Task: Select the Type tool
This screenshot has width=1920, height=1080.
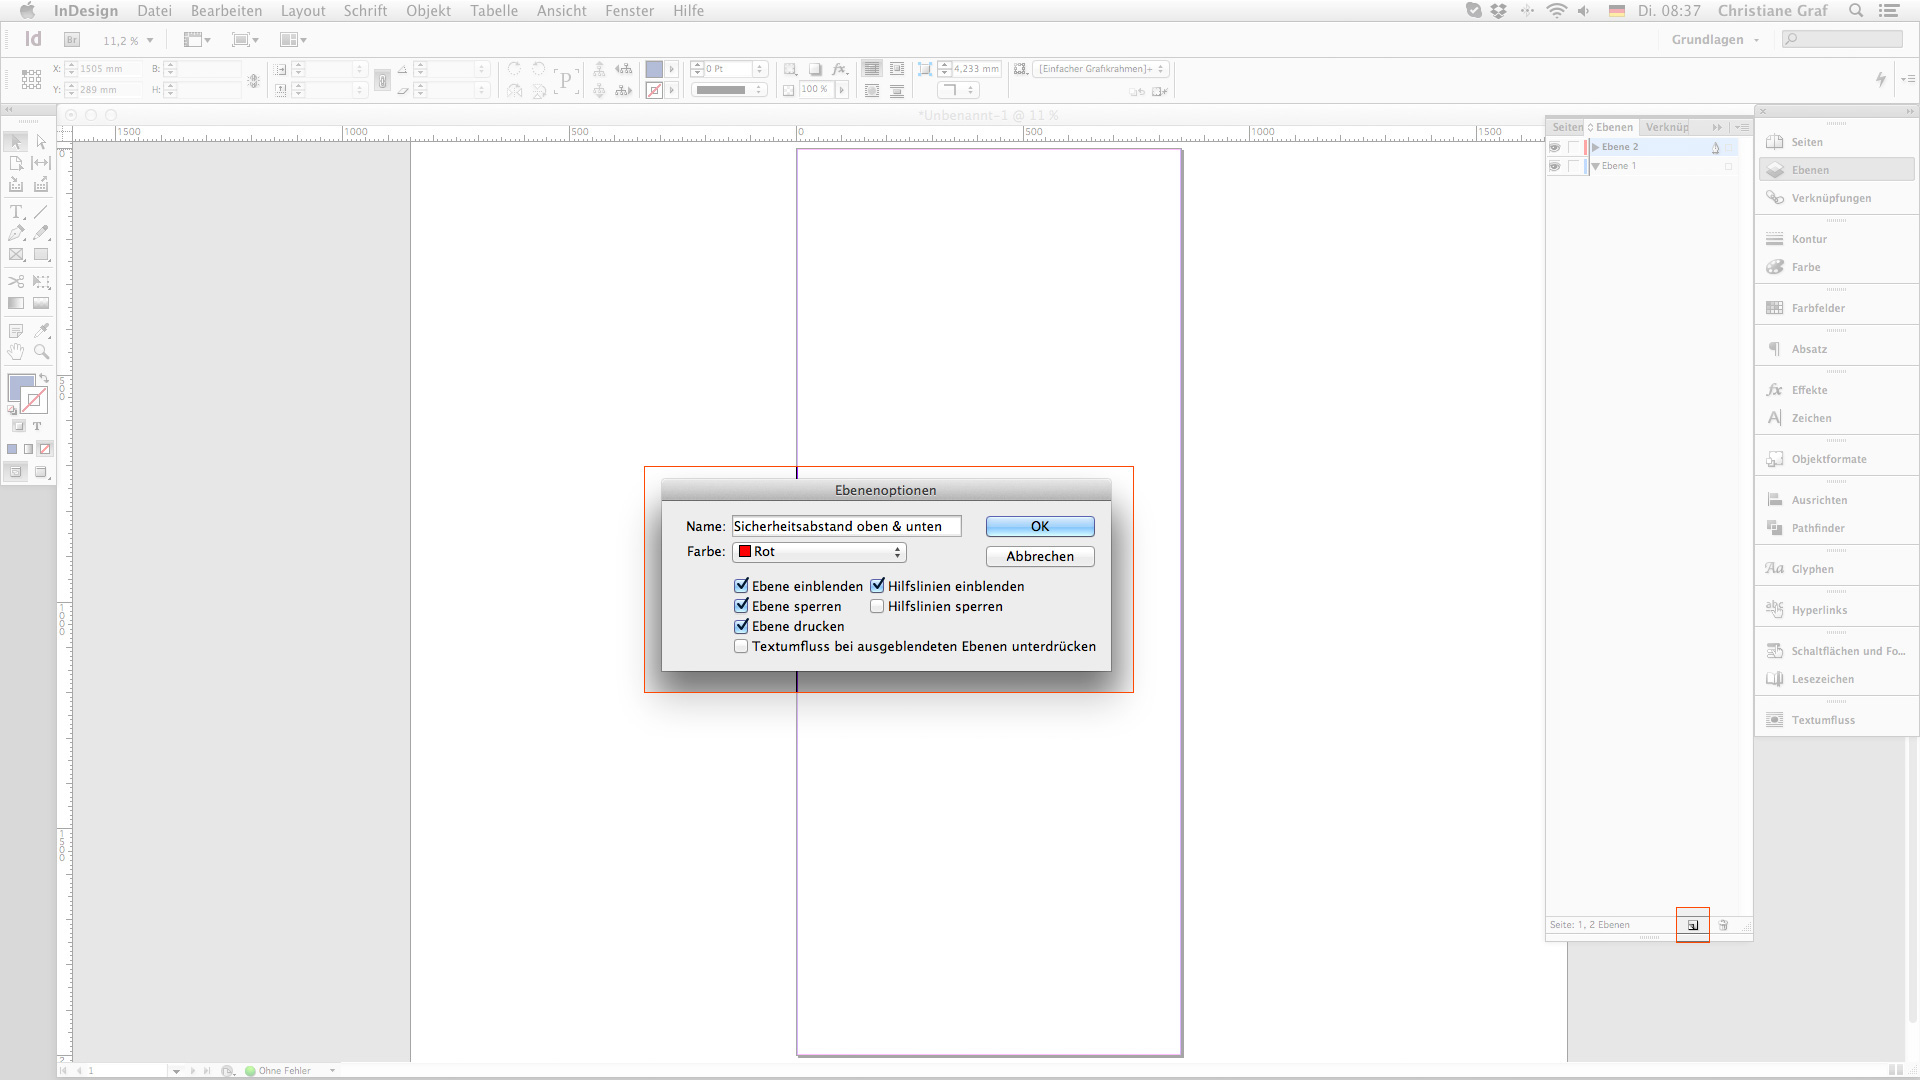Action: [16, 212]
